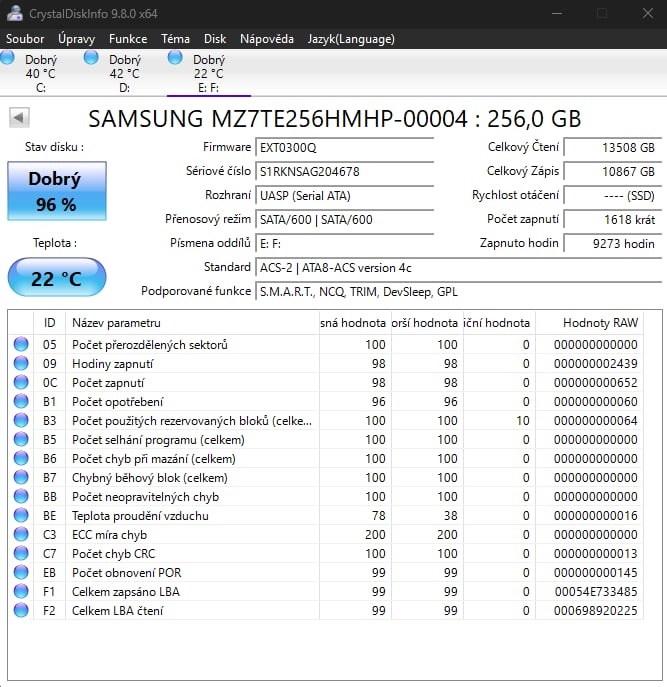Select row ECC míra chyb
This screenshot has width=667, height=687.
pyautogui.click(x=326, y=534)
